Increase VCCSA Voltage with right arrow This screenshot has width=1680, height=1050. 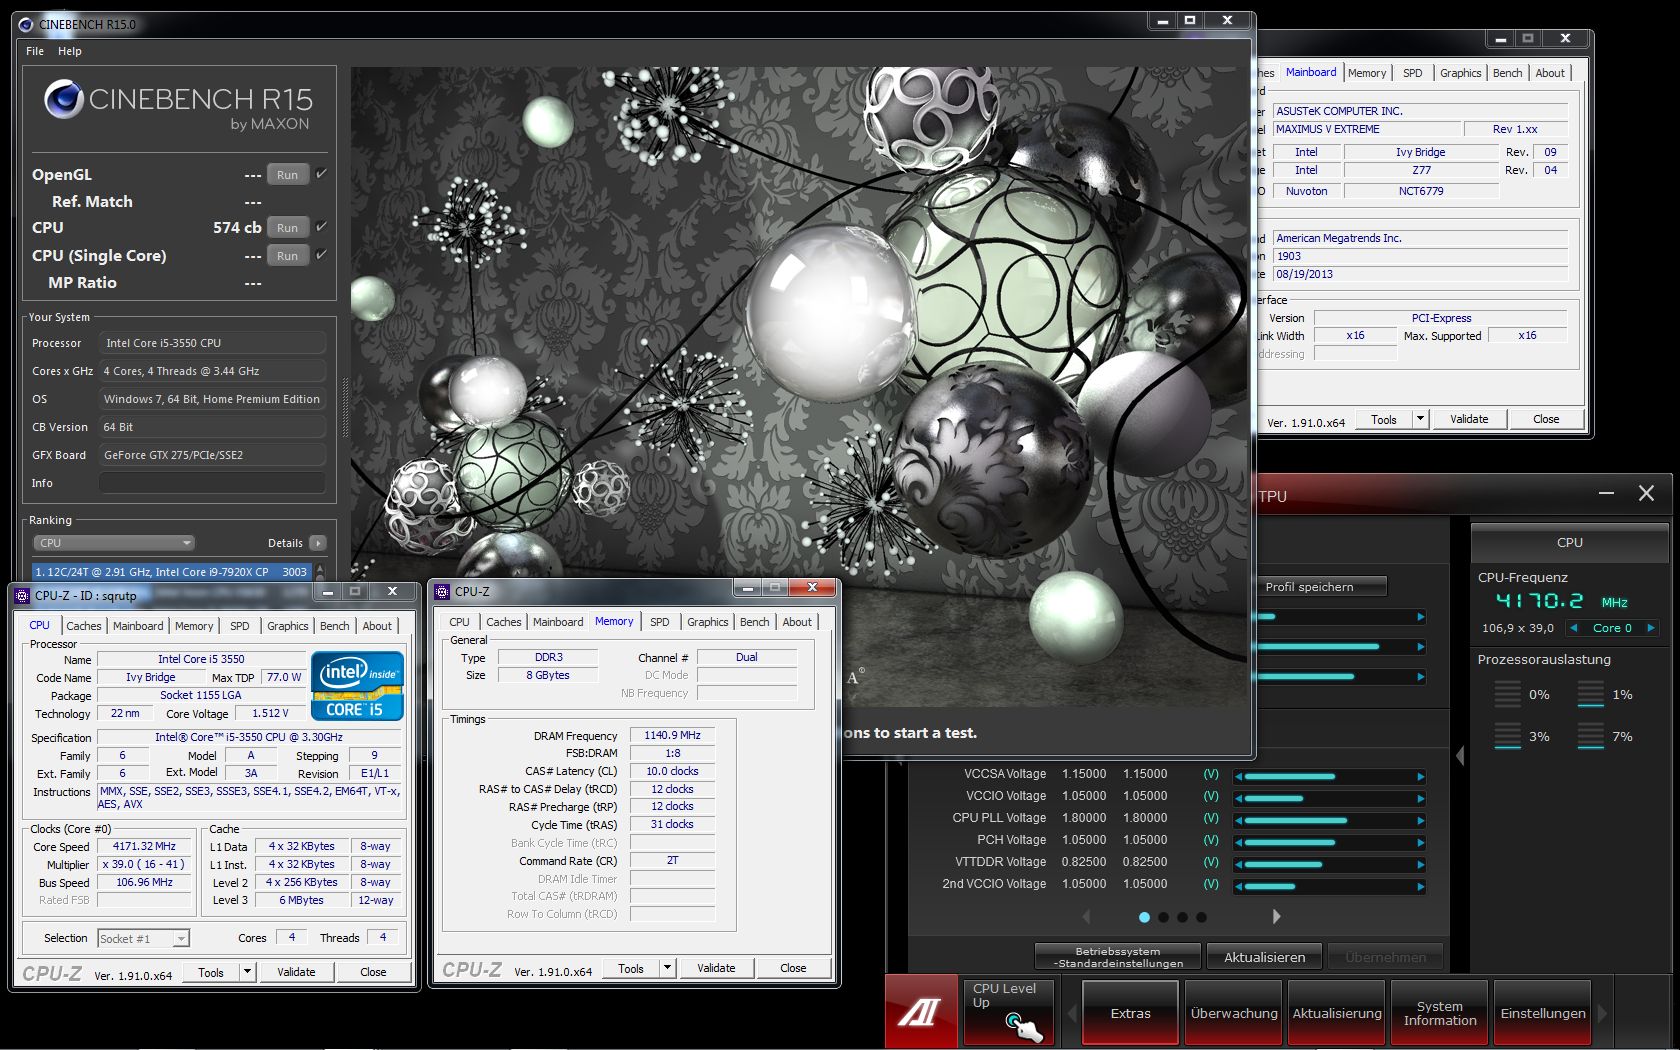(x=1420, y=776)
